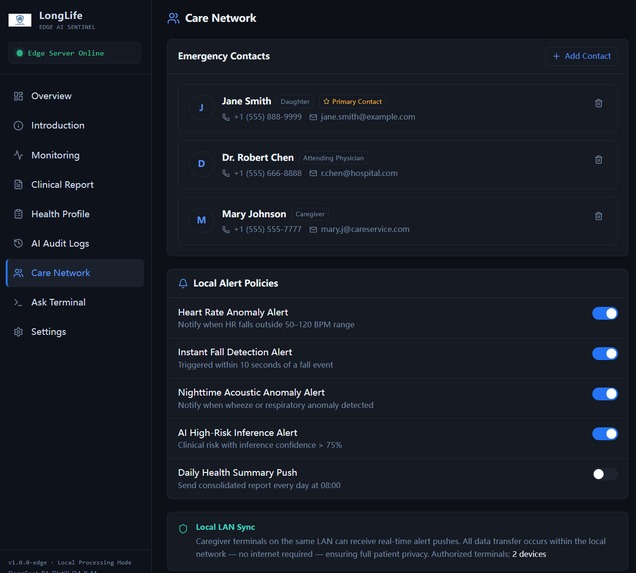636x573 pixels.
Task: Click the Monitoring pulse icon
Action: (18, 155)
